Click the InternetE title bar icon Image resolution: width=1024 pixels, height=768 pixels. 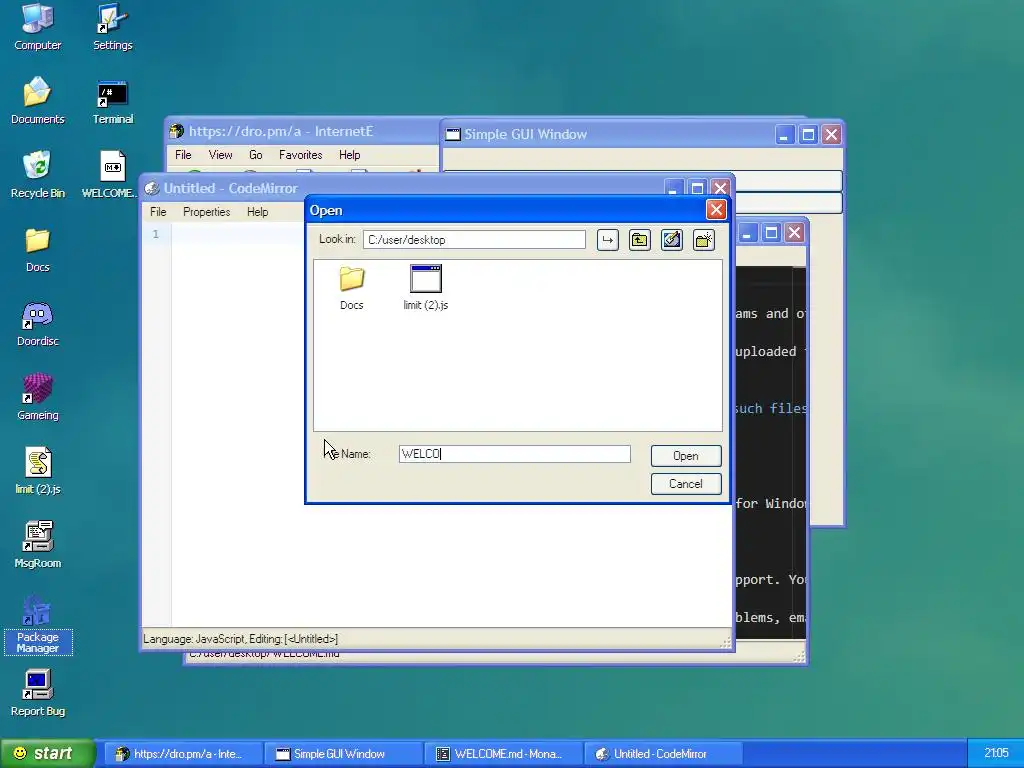tap(176, 131)
